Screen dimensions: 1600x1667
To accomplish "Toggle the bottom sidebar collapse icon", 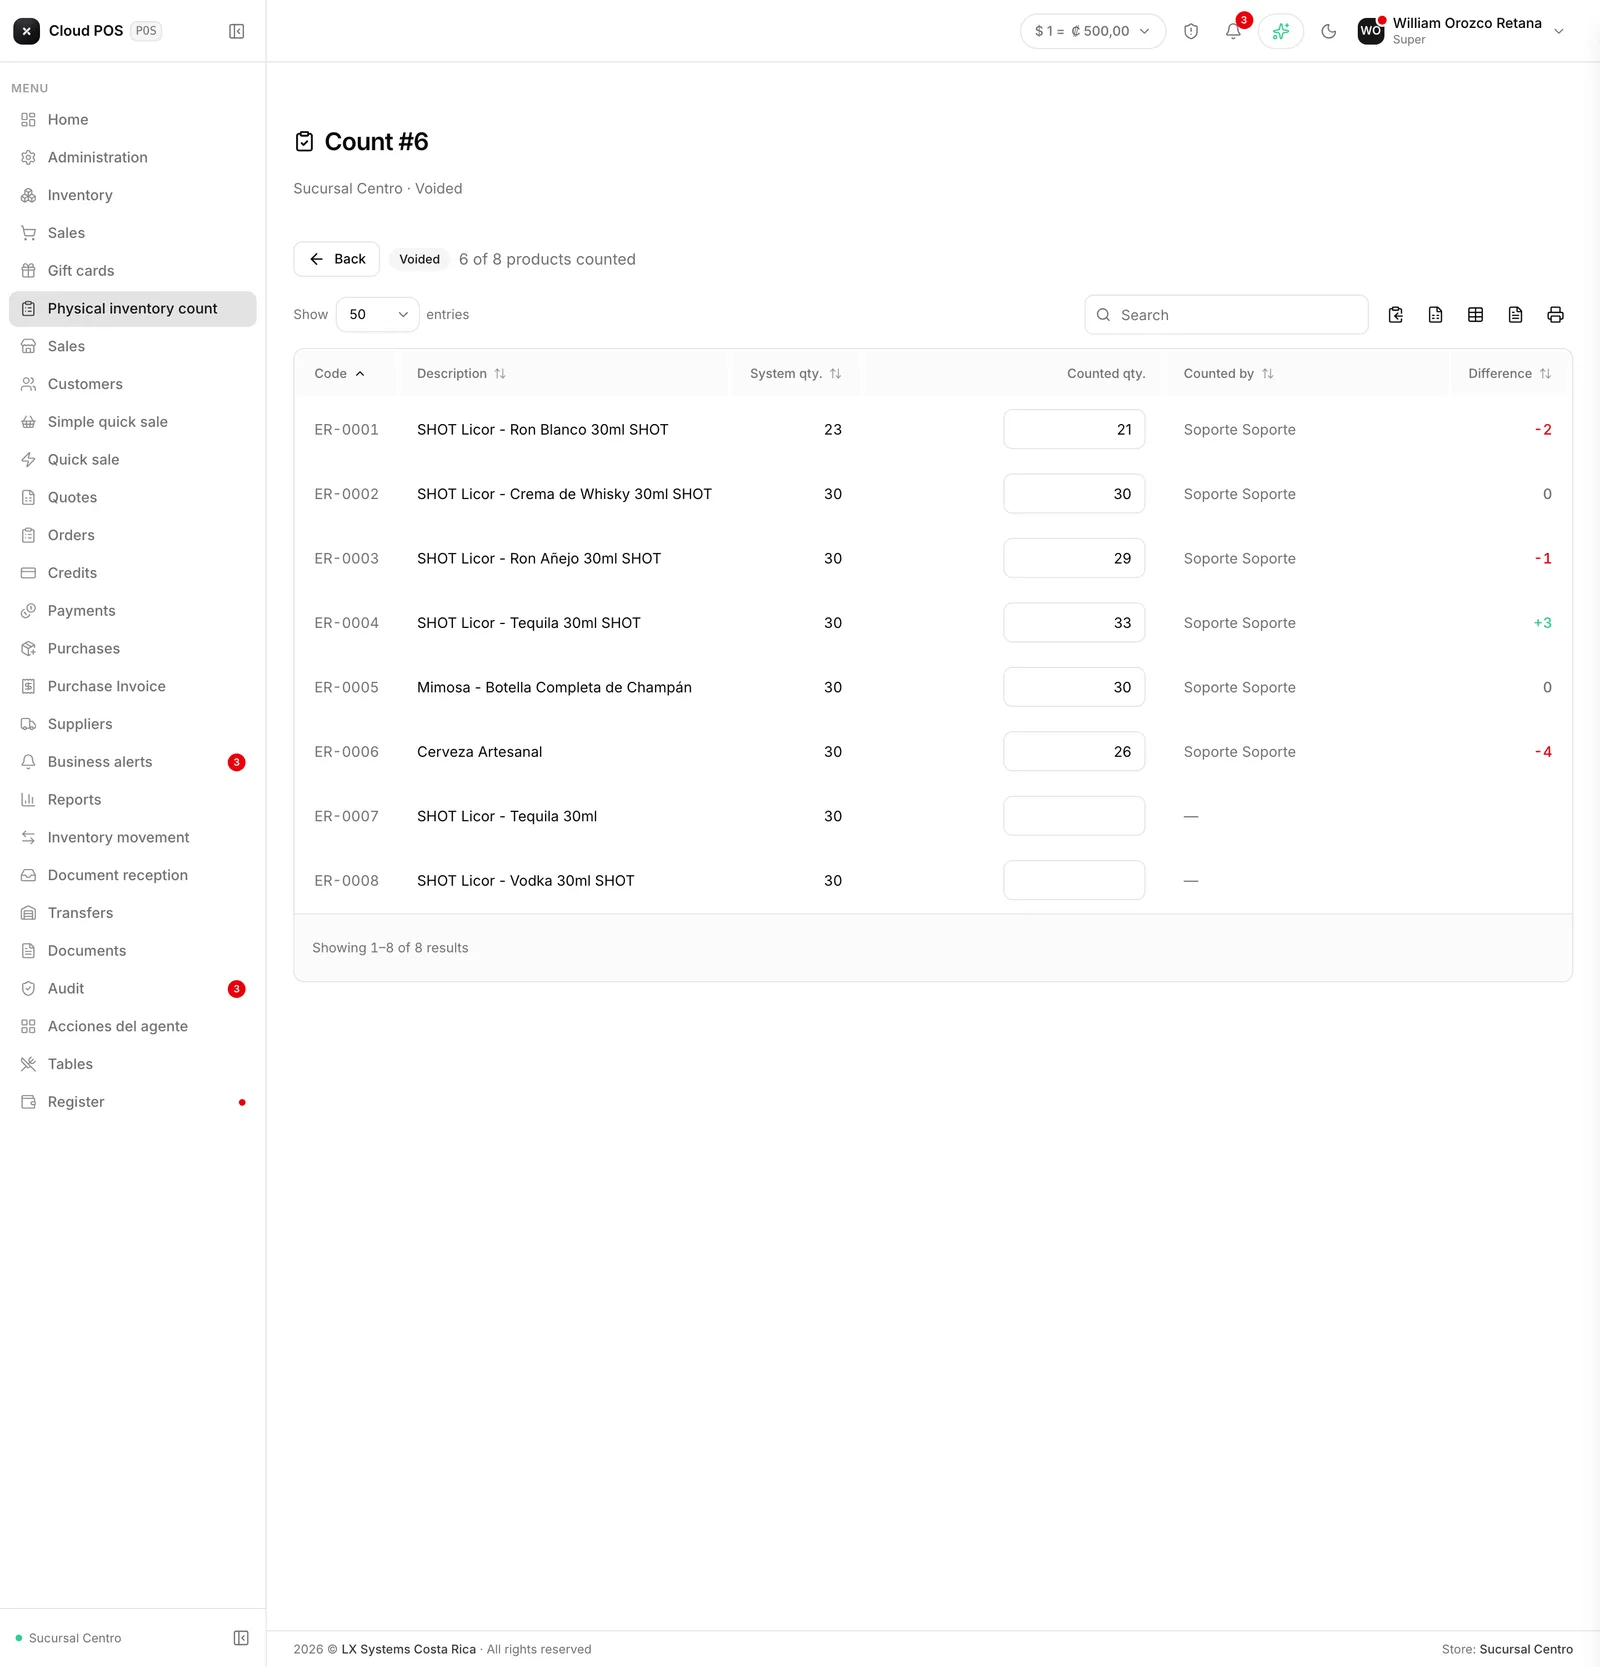I will click(241, 1637).
